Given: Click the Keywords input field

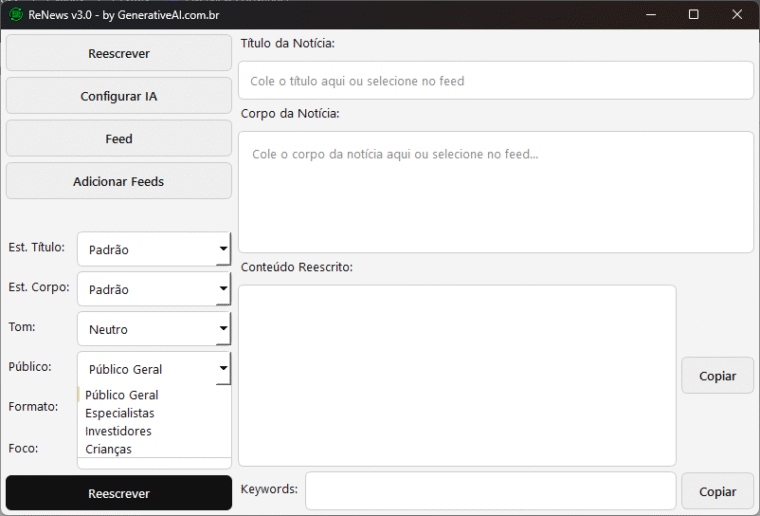Looking at the screenshot, I should (490, 490).
